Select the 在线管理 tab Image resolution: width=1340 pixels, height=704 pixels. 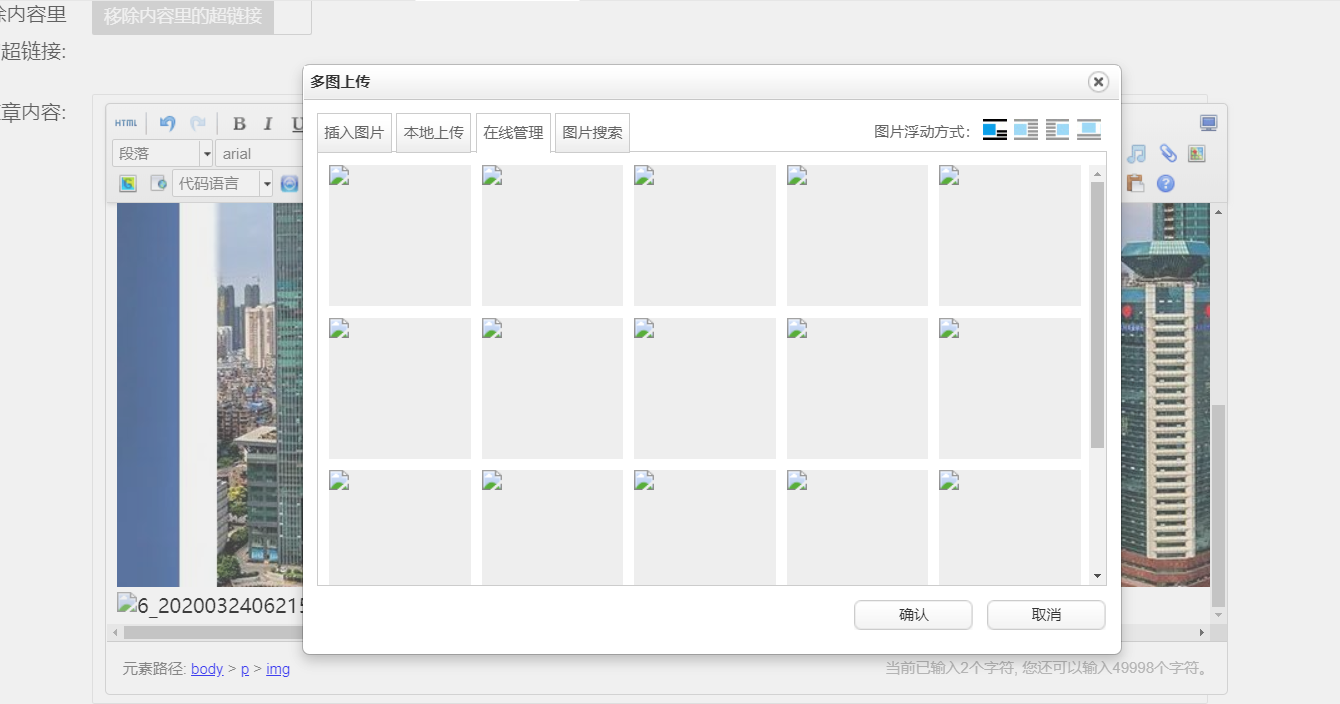pyautogui.click(x=513, y=132)
